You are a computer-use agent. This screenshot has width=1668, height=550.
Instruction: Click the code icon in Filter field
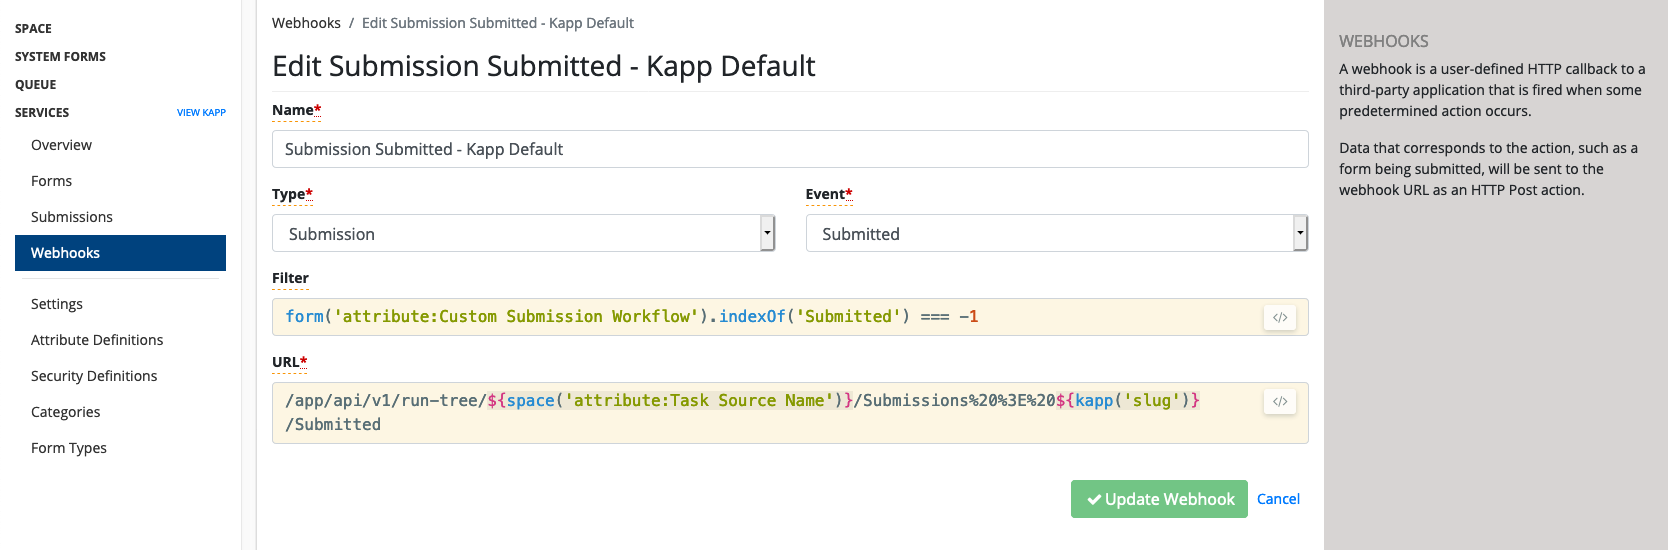click(x=1280, y=317)
